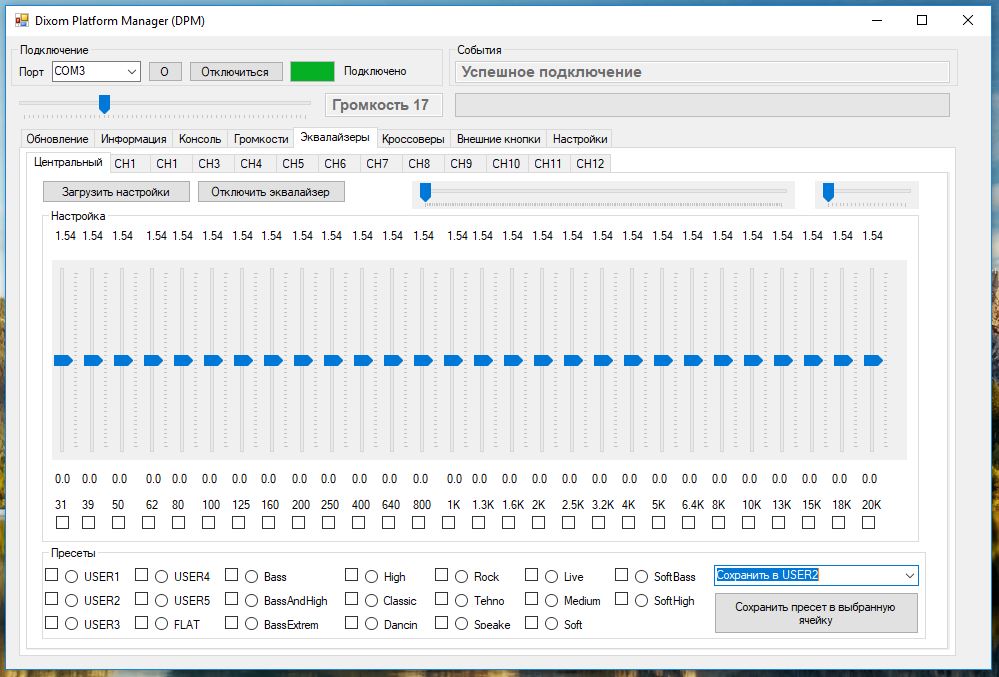Screen dimensions: 999x677
Task: Click "Загрузить настройки" button
Action: [116, 192]
